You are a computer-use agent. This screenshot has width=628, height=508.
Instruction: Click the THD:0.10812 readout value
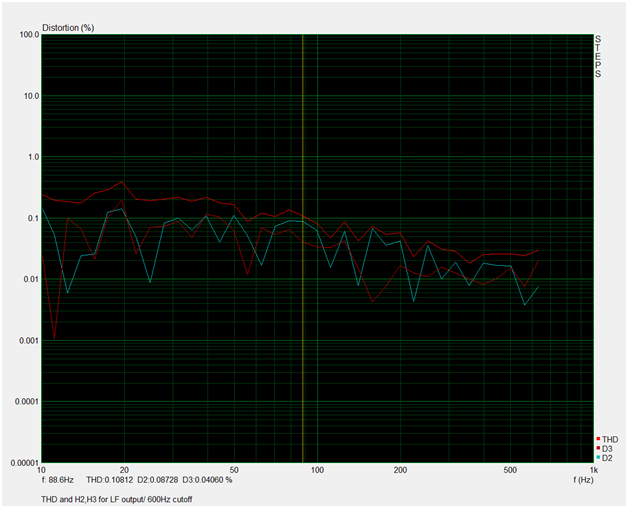pos(115,481)
